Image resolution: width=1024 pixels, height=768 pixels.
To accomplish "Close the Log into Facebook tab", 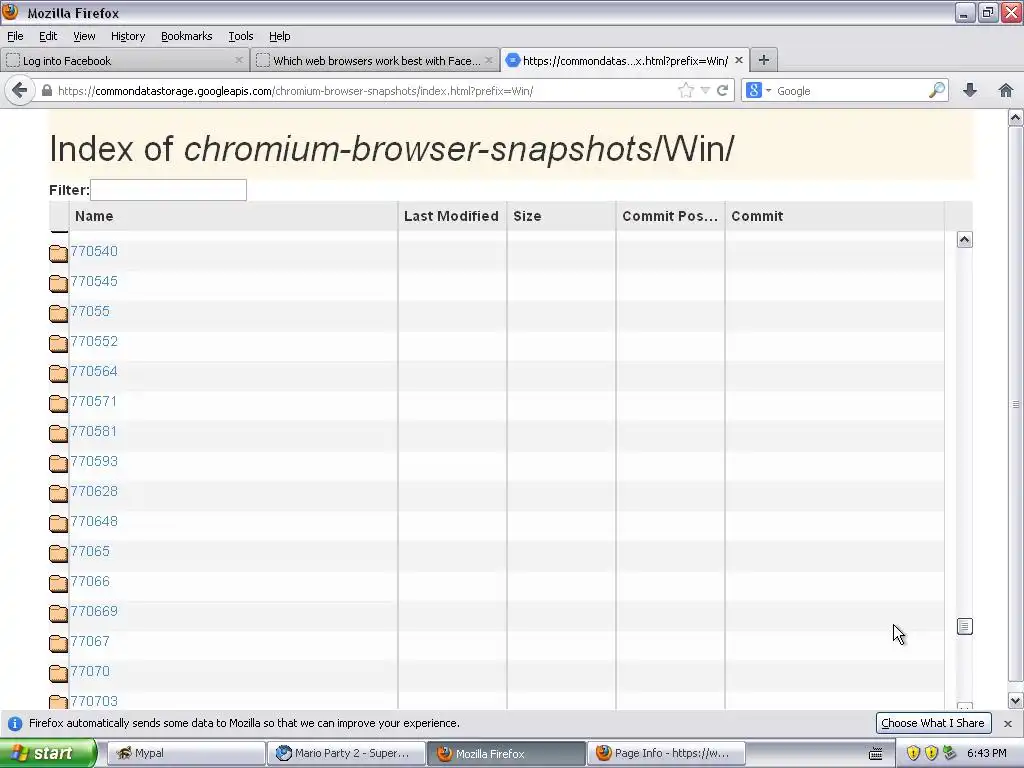I will [x=238, y=60].
